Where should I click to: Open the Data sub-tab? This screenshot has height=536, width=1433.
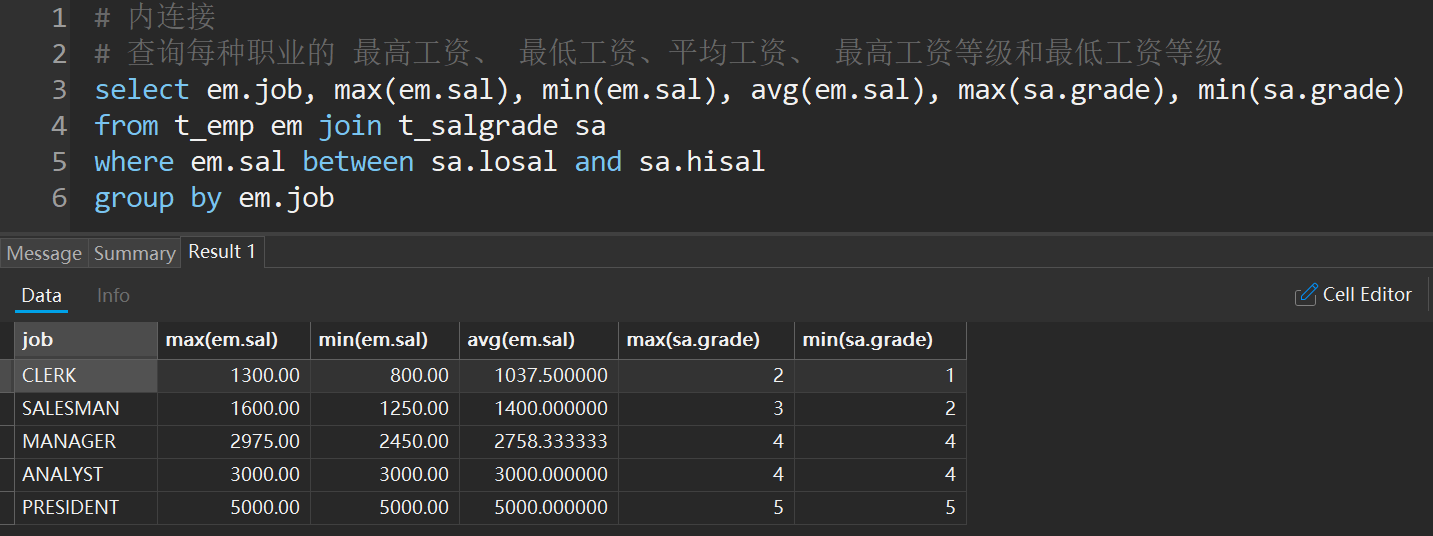41,295
